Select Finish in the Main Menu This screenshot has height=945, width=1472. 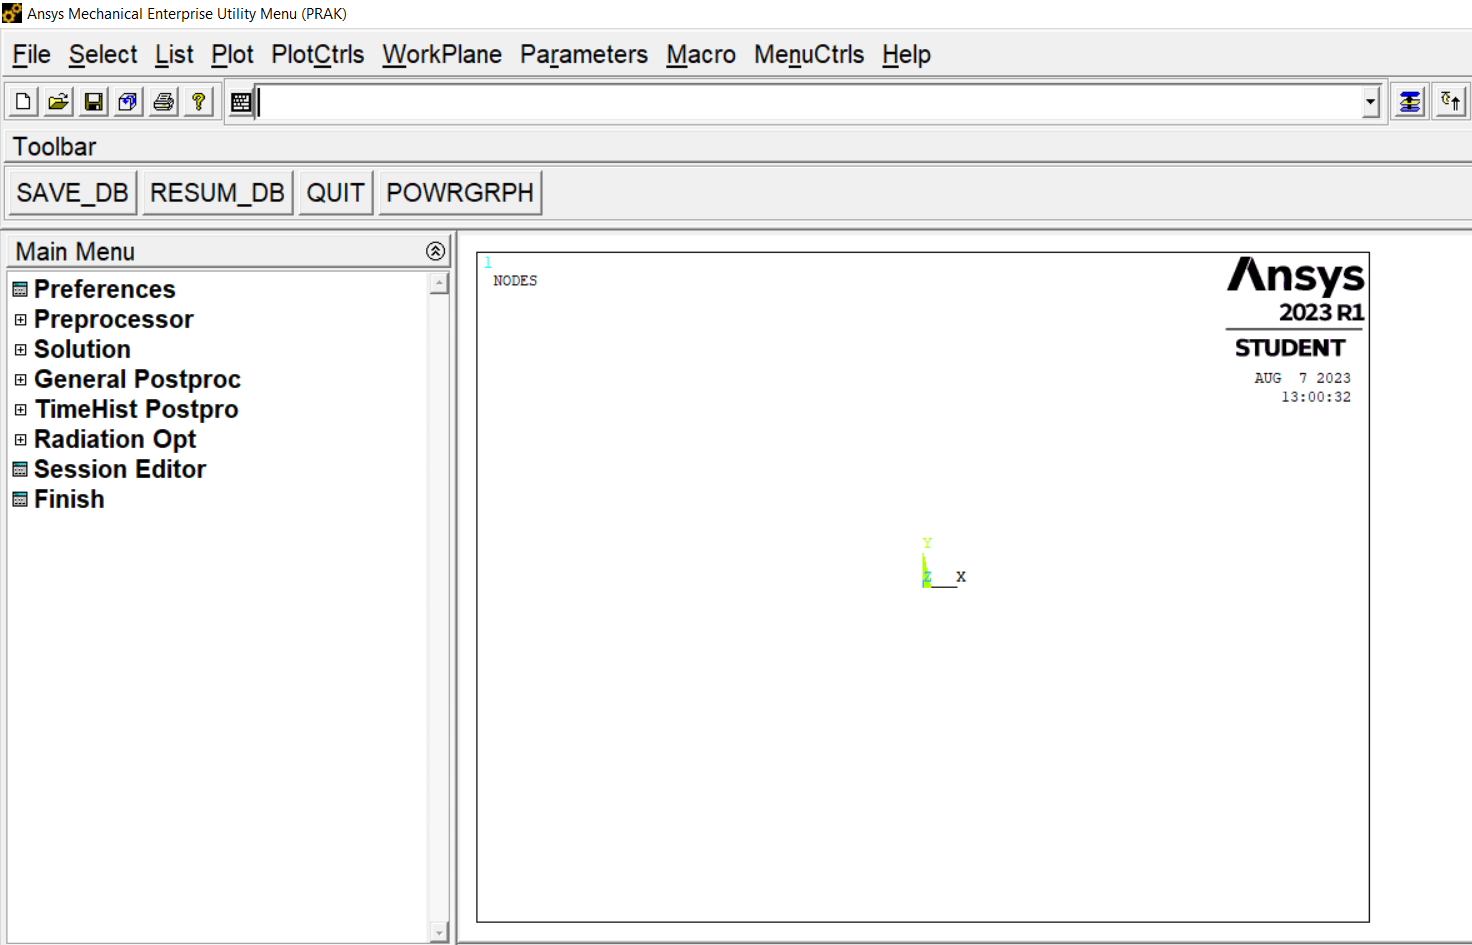[x=69, y=500]
